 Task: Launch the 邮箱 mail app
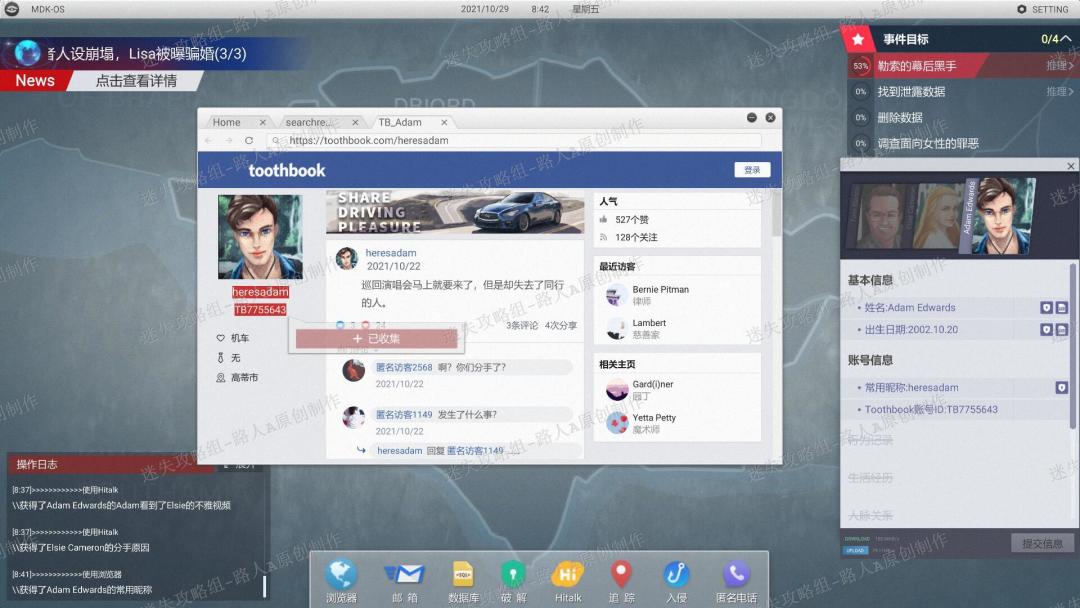click(404, 577)
